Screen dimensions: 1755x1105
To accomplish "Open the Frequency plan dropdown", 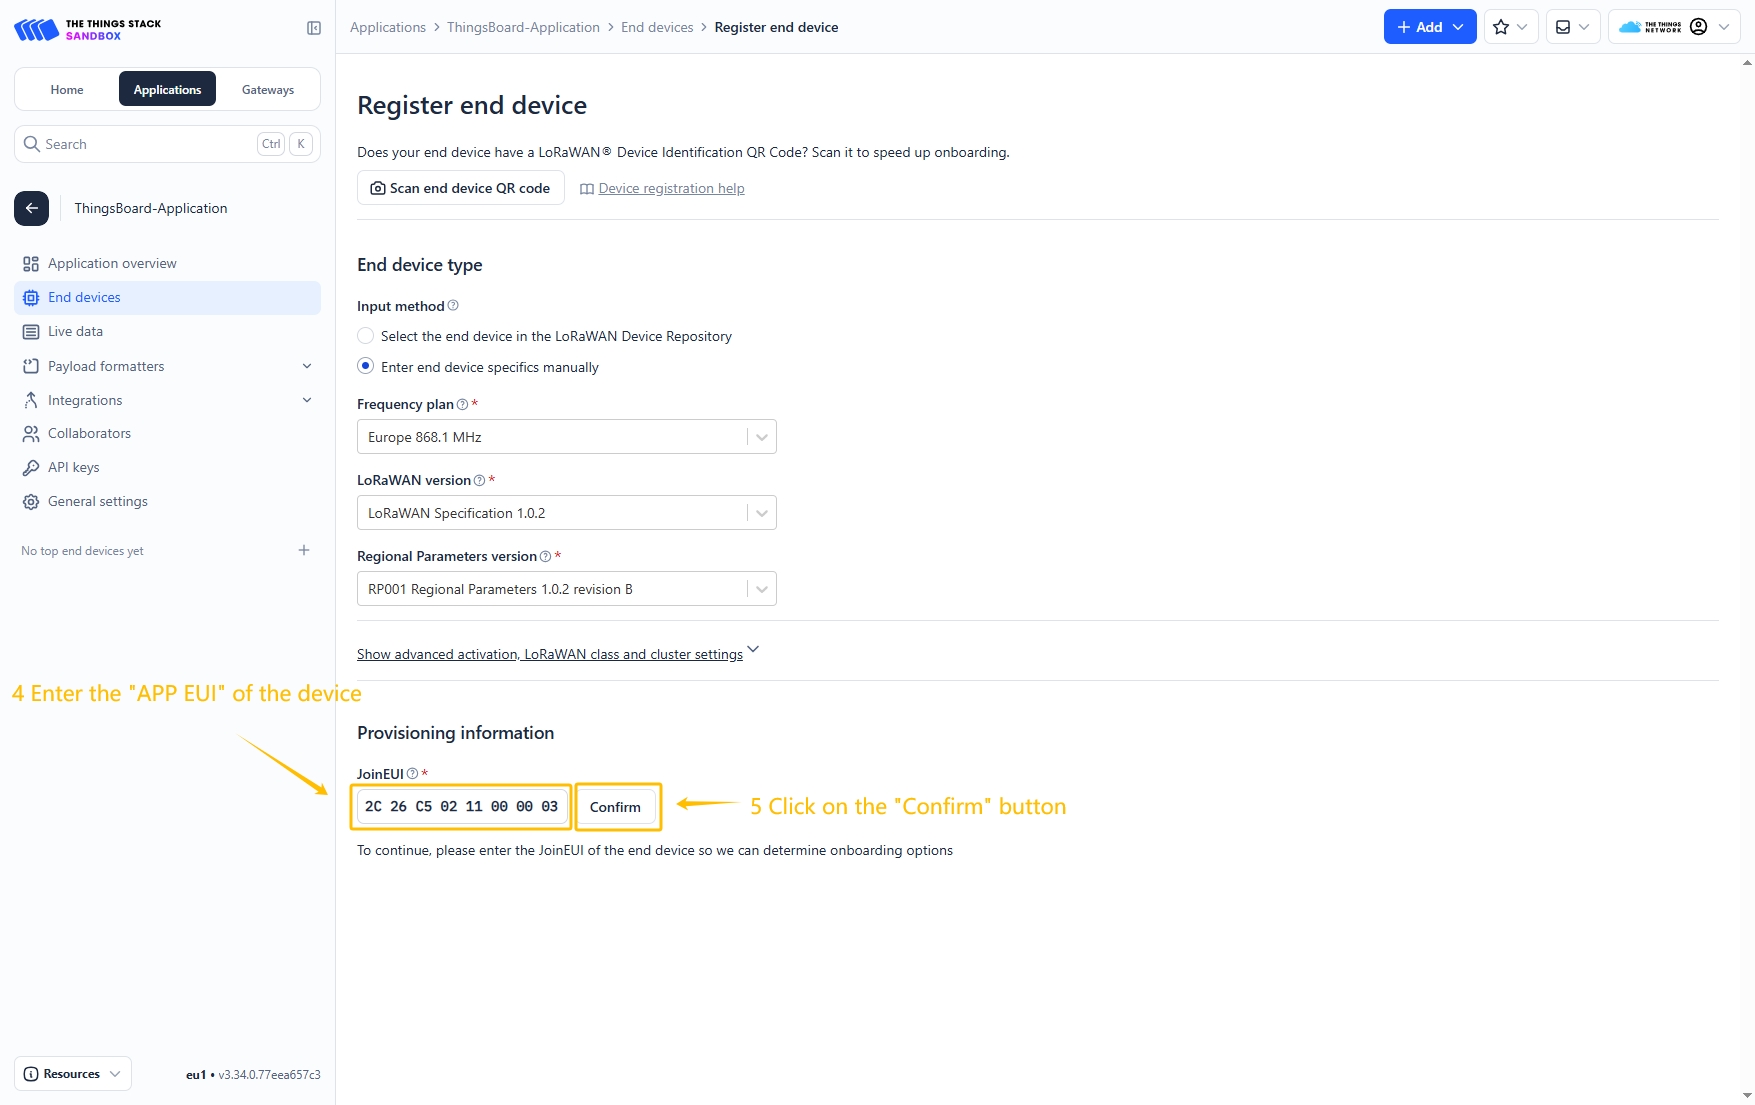I will coord(566,437).
